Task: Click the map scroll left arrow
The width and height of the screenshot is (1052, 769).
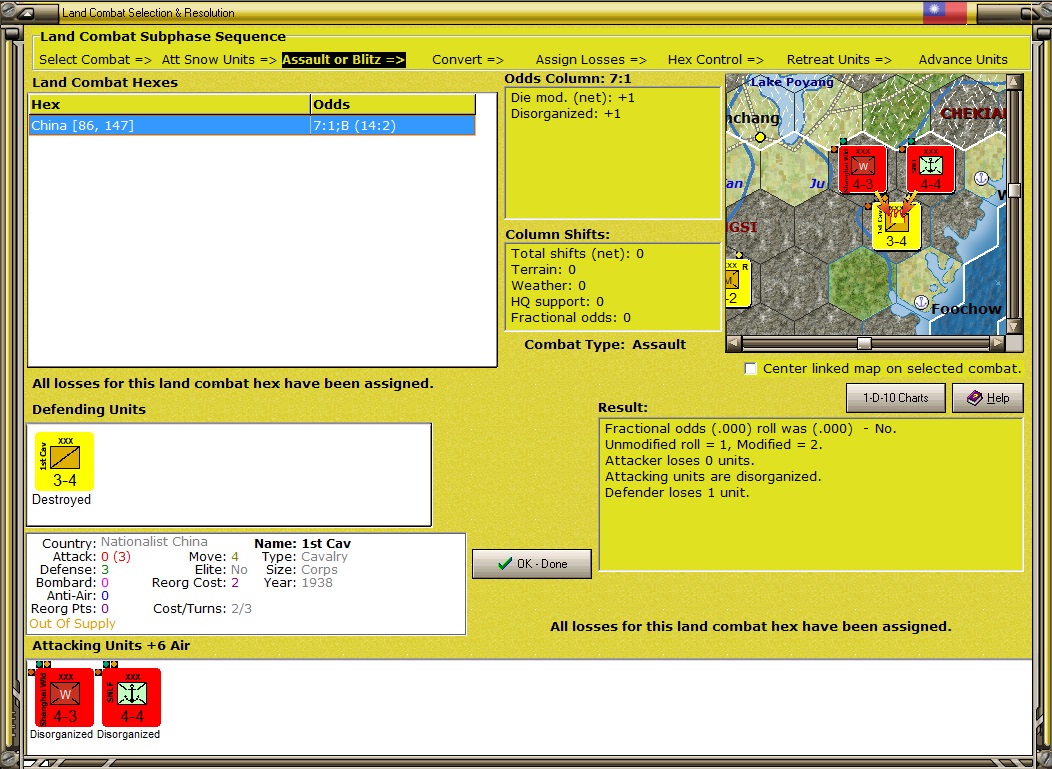Action: [734, 343]
